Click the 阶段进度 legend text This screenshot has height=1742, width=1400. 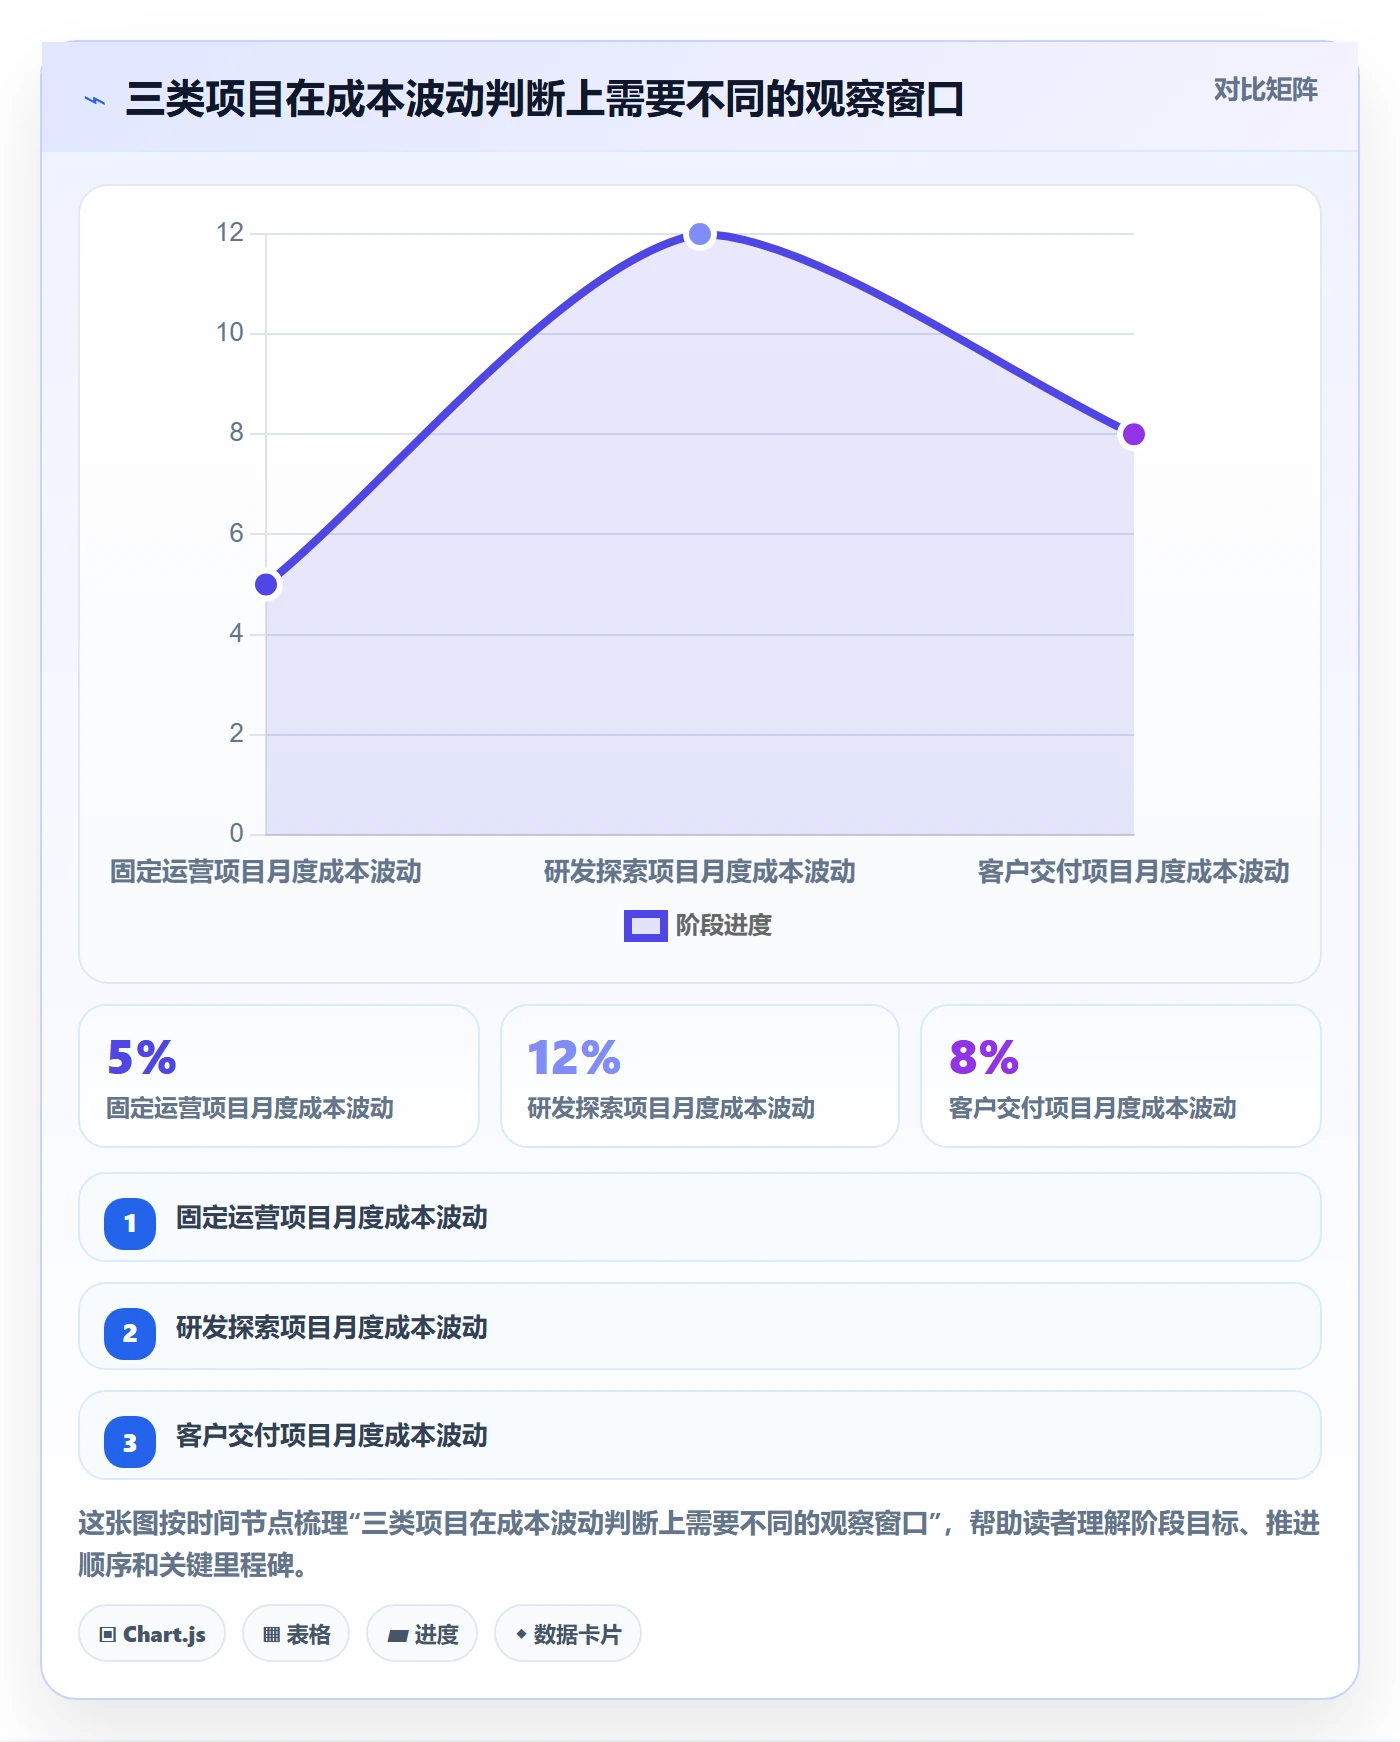pos(723,926)
